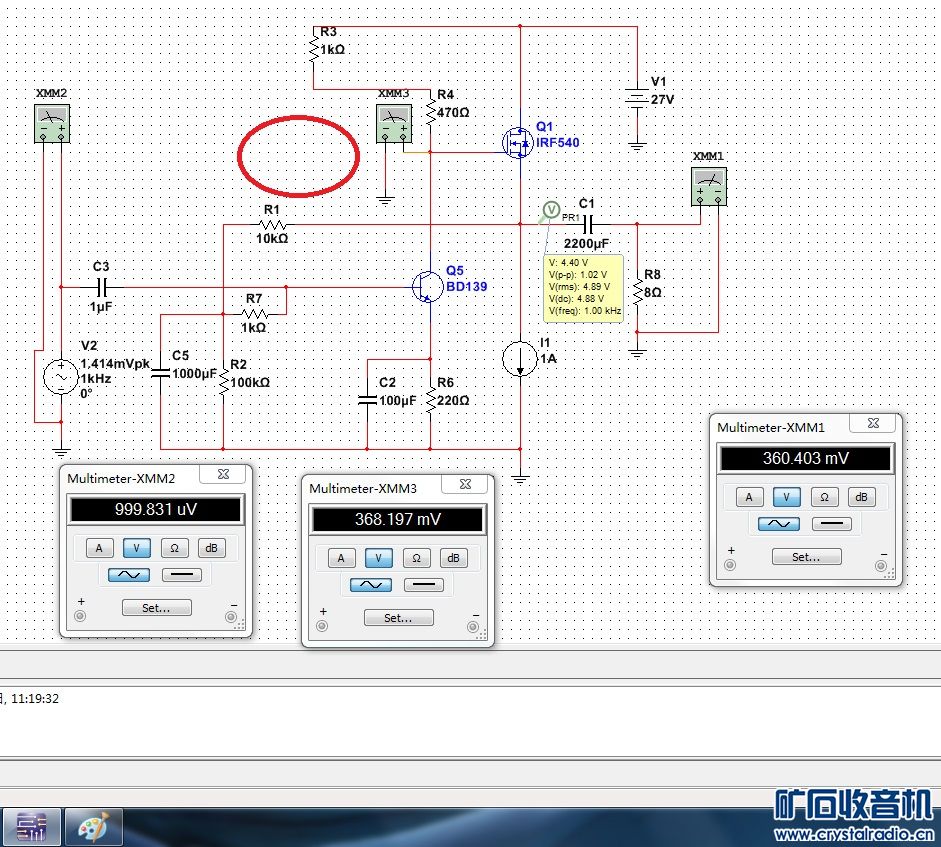Select the I1 current source symbol

pos(520,358)
